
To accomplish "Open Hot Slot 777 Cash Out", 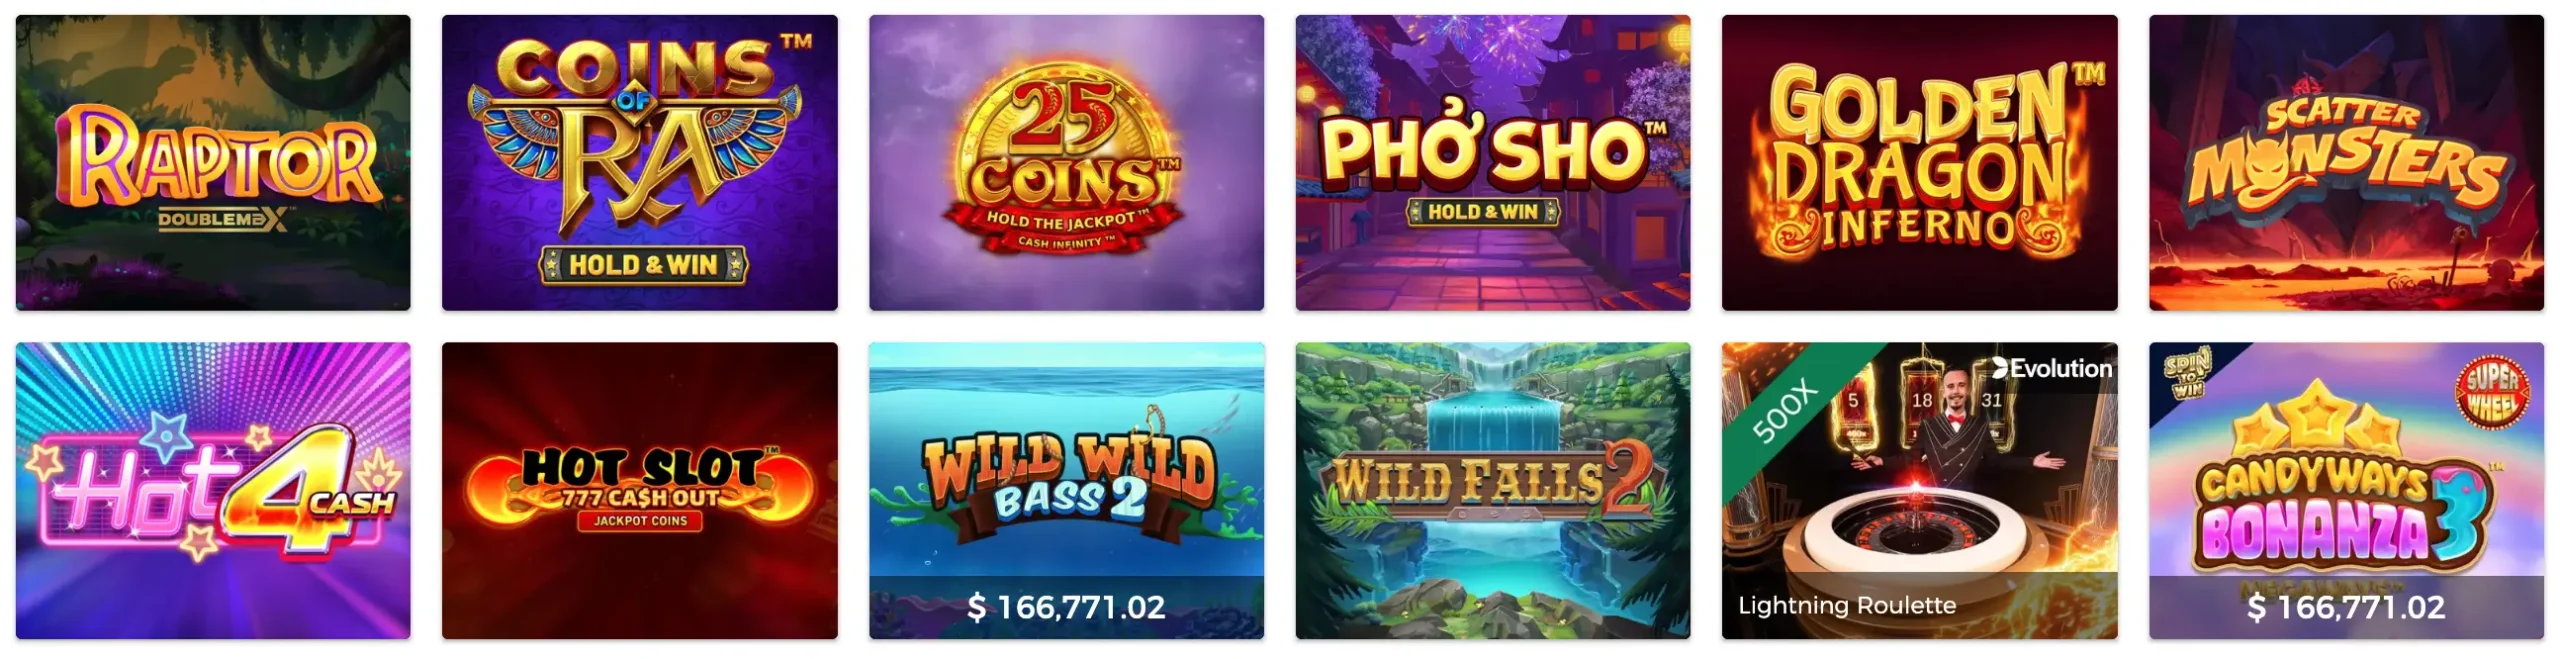I will 640,490.
